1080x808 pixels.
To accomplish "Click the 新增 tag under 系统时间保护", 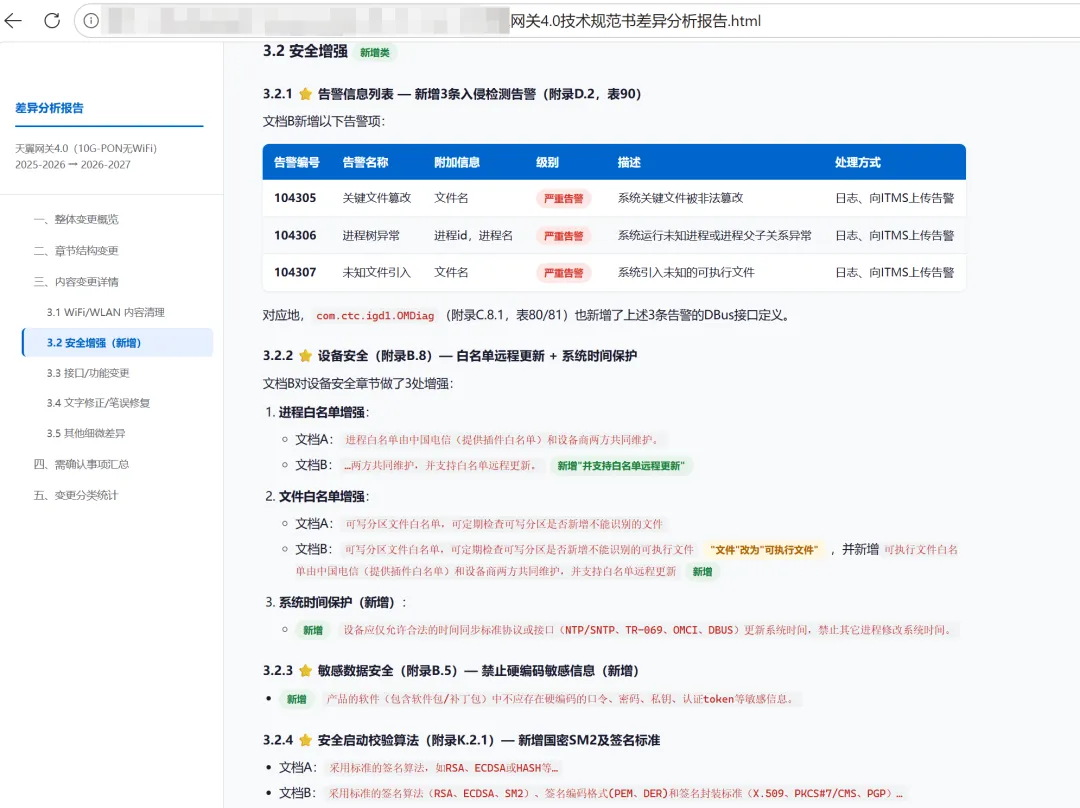I will pos(313,630).
